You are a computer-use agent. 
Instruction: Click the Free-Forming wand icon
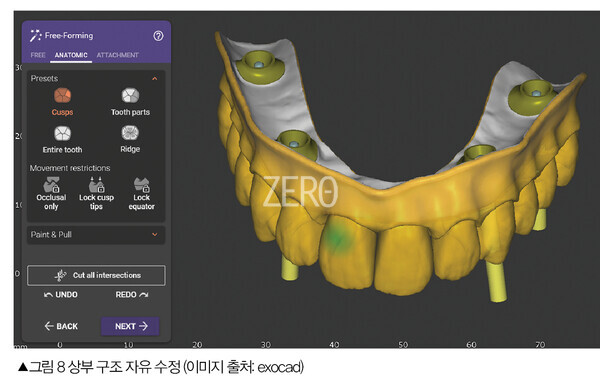[36, 36]
